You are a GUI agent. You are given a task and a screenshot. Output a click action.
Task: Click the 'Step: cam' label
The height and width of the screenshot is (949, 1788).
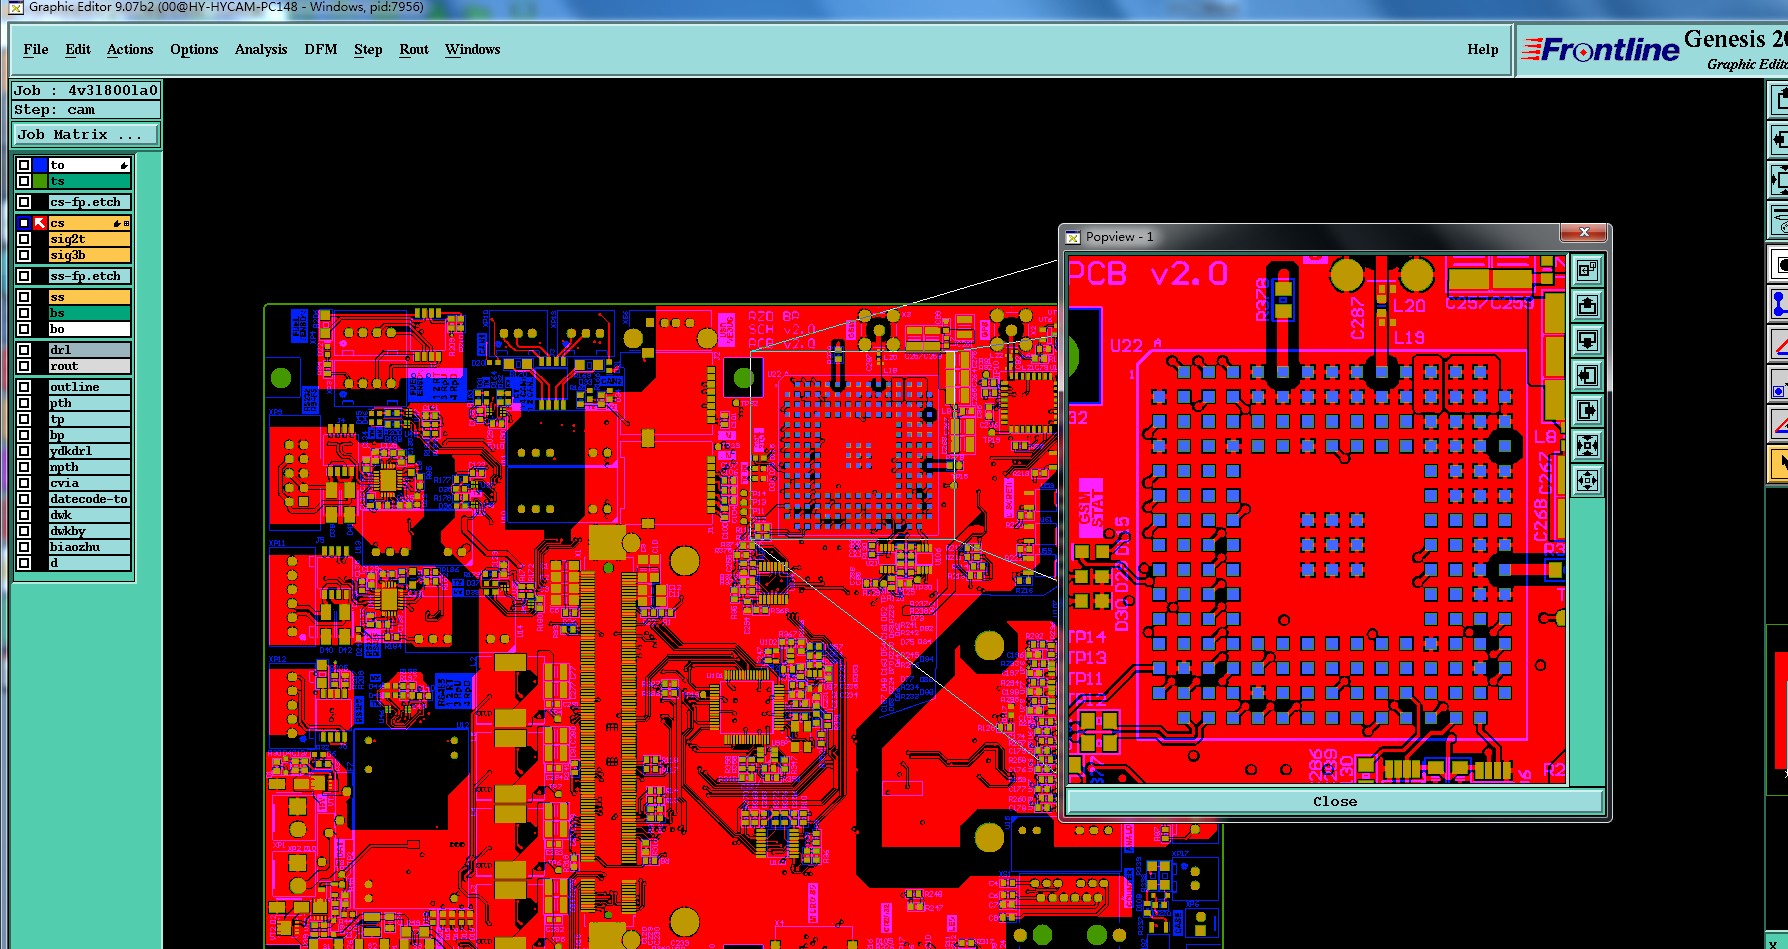point(86,110)
